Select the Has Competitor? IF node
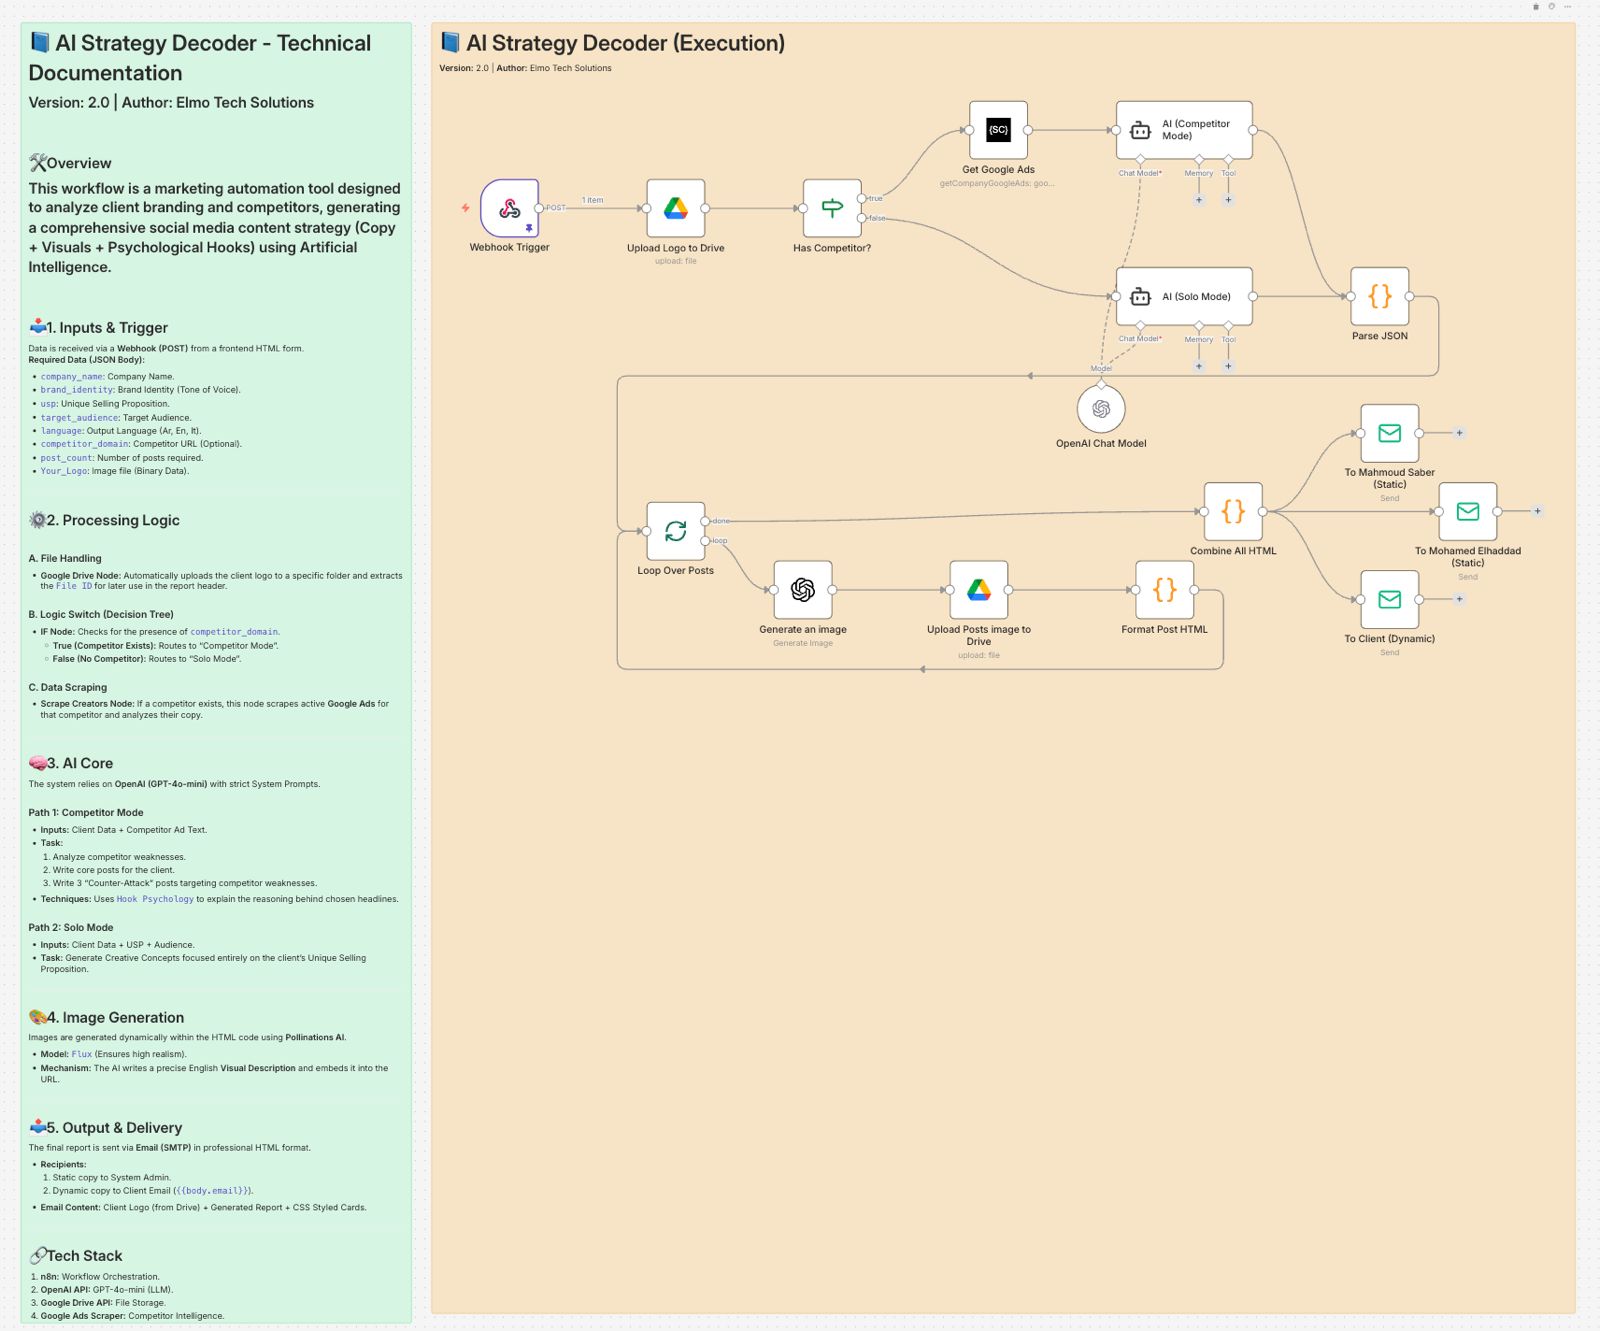The width and height of the screenshot is (1600, 1331). tap(832, 208)
